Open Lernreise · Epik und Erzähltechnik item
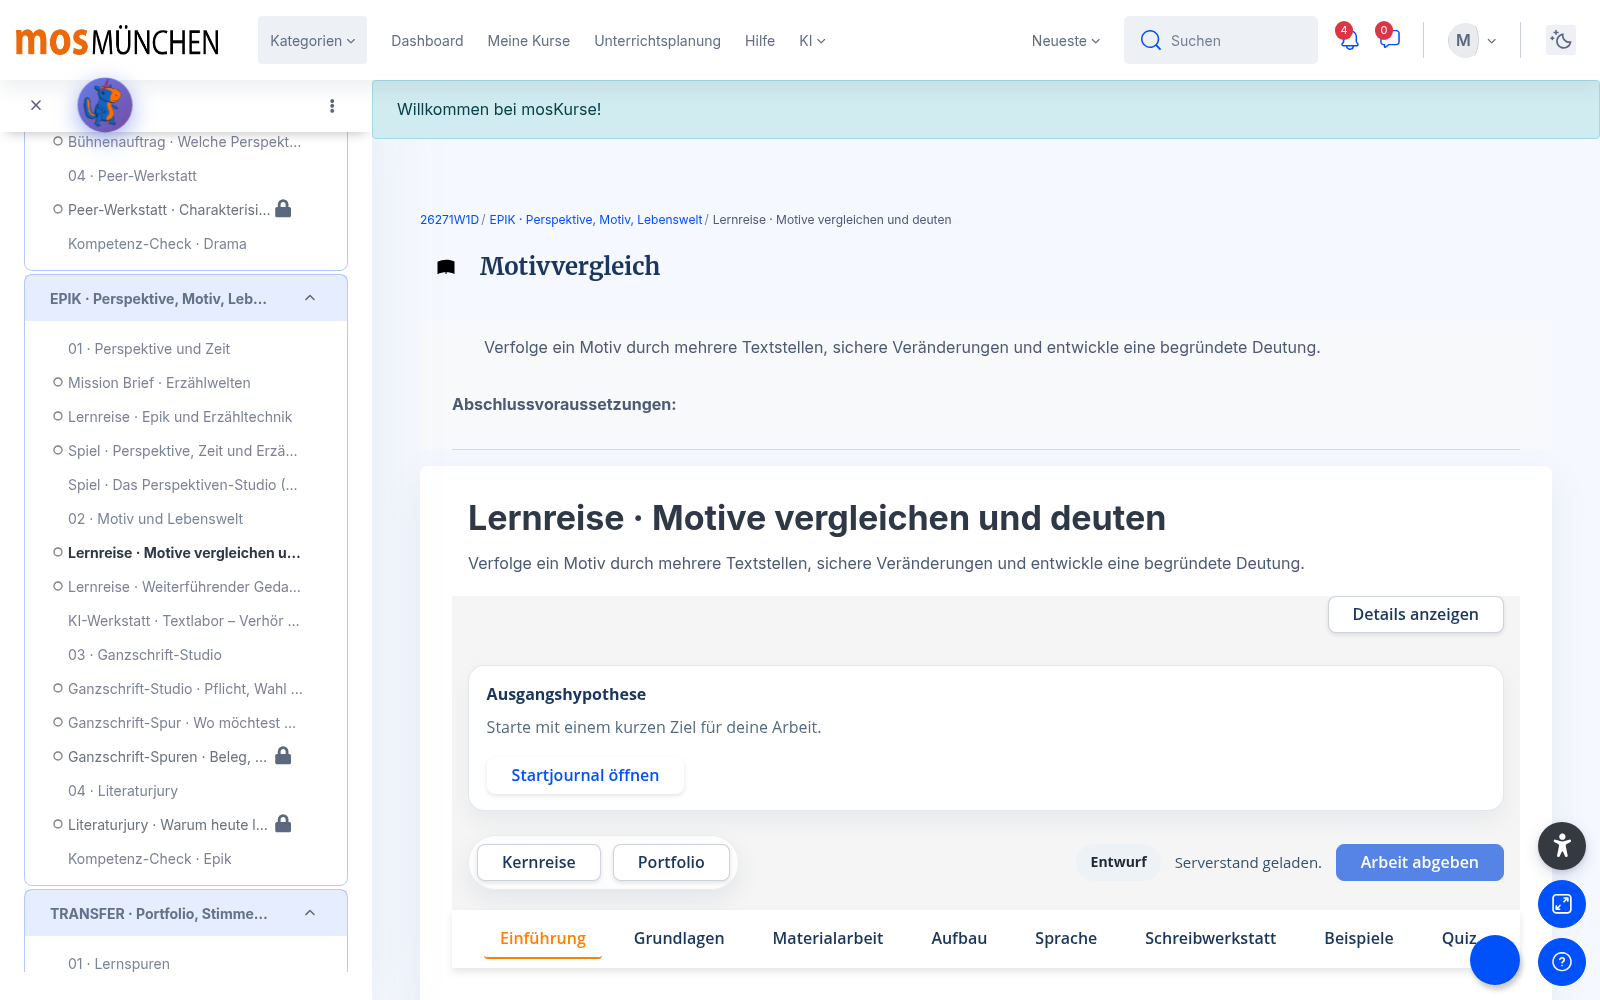Screen dimensions: 1600x1000 180,417
